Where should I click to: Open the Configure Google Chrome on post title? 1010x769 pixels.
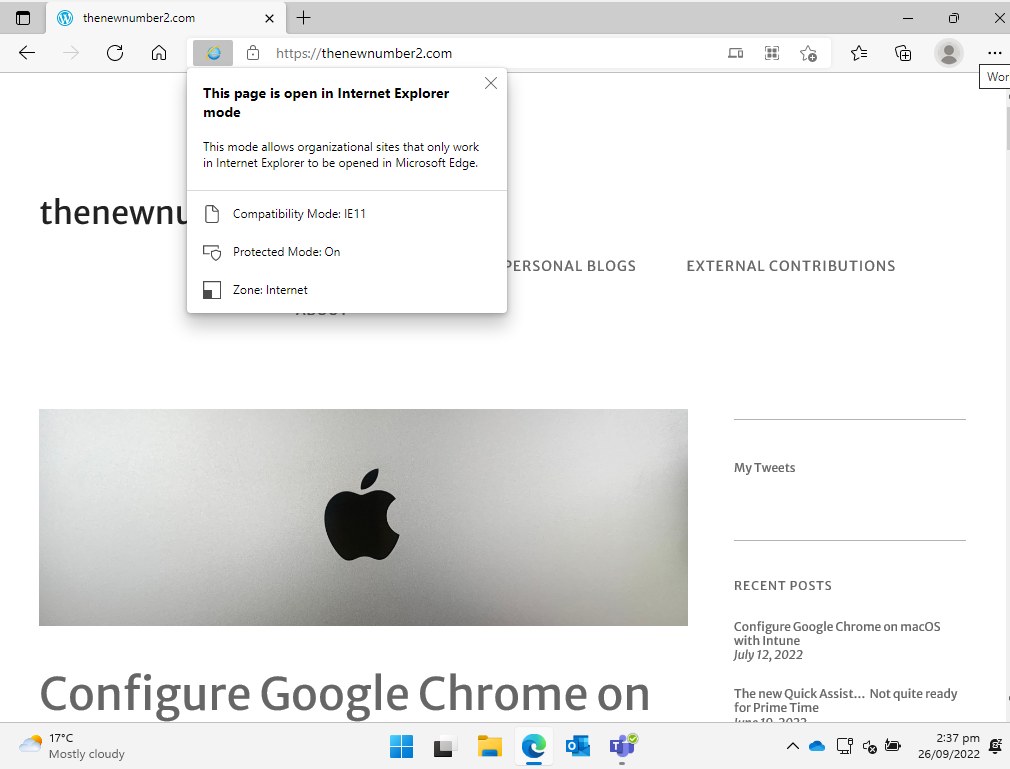(x=345, y=694)
